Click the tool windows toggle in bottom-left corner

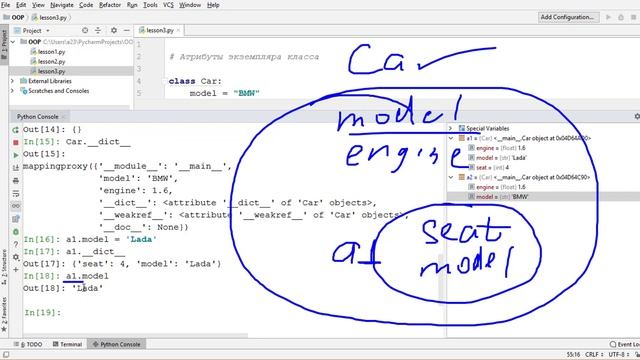(x=5, y=355)
